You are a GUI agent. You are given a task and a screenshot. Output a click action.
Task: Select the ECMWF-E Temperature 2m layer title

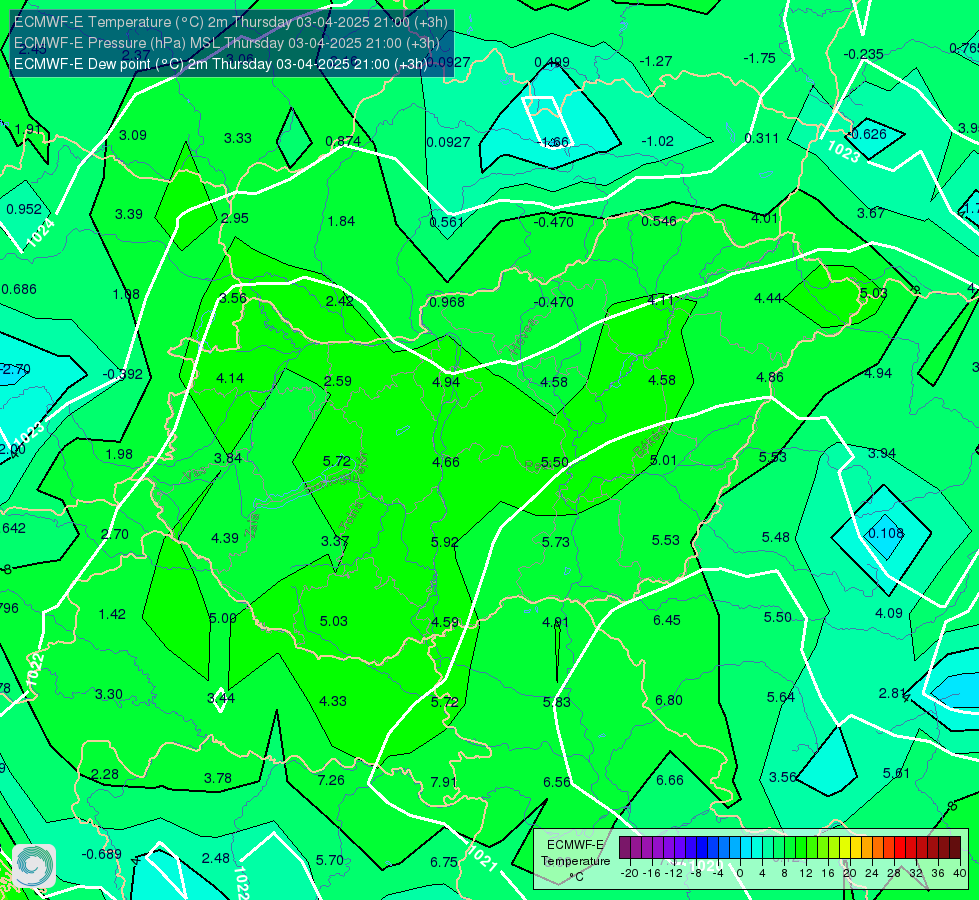230,22
